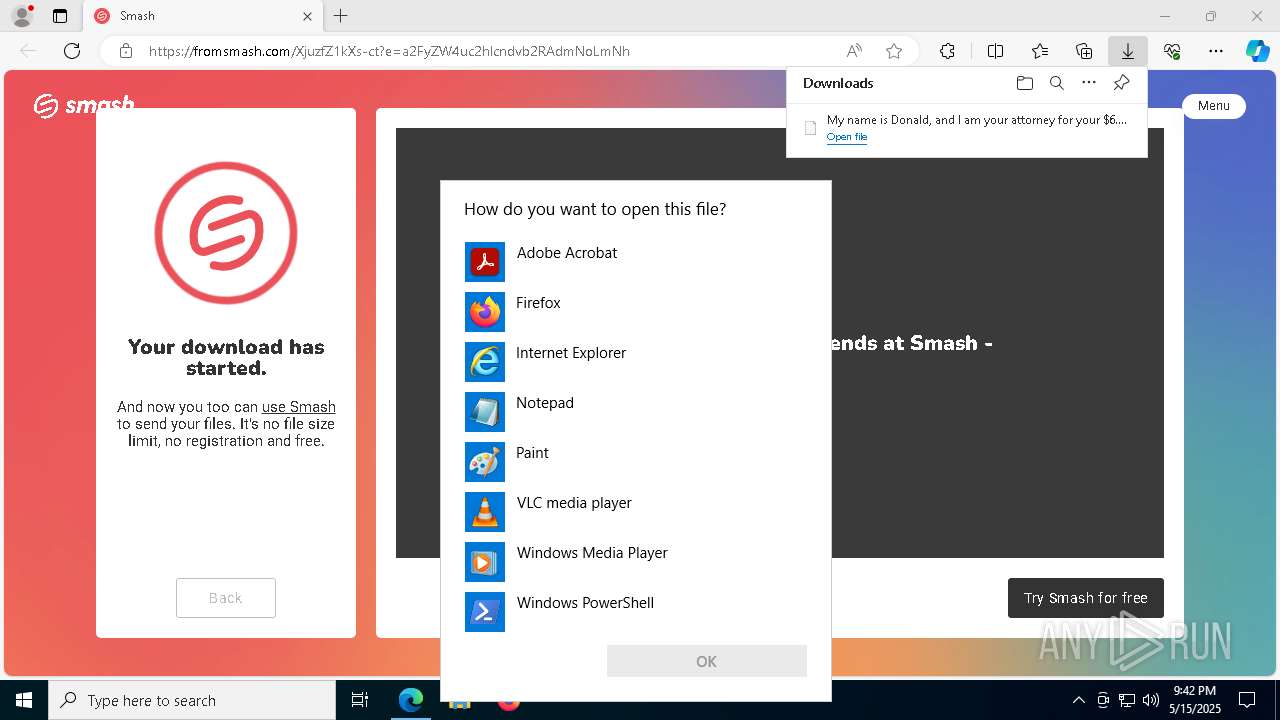
Task: Click the OK button in dialog
Action: (707, 661)
